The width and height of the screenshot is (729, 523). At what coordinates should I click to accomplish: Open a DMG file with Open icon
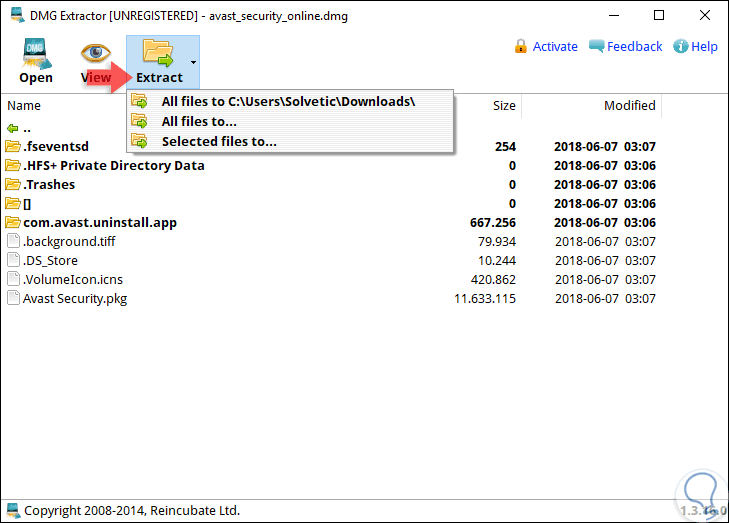pos(36,53)
